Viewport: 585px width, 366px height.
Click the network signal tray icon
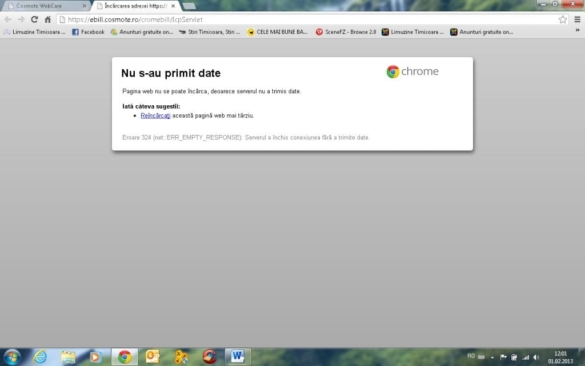click(x=525, y=357)
